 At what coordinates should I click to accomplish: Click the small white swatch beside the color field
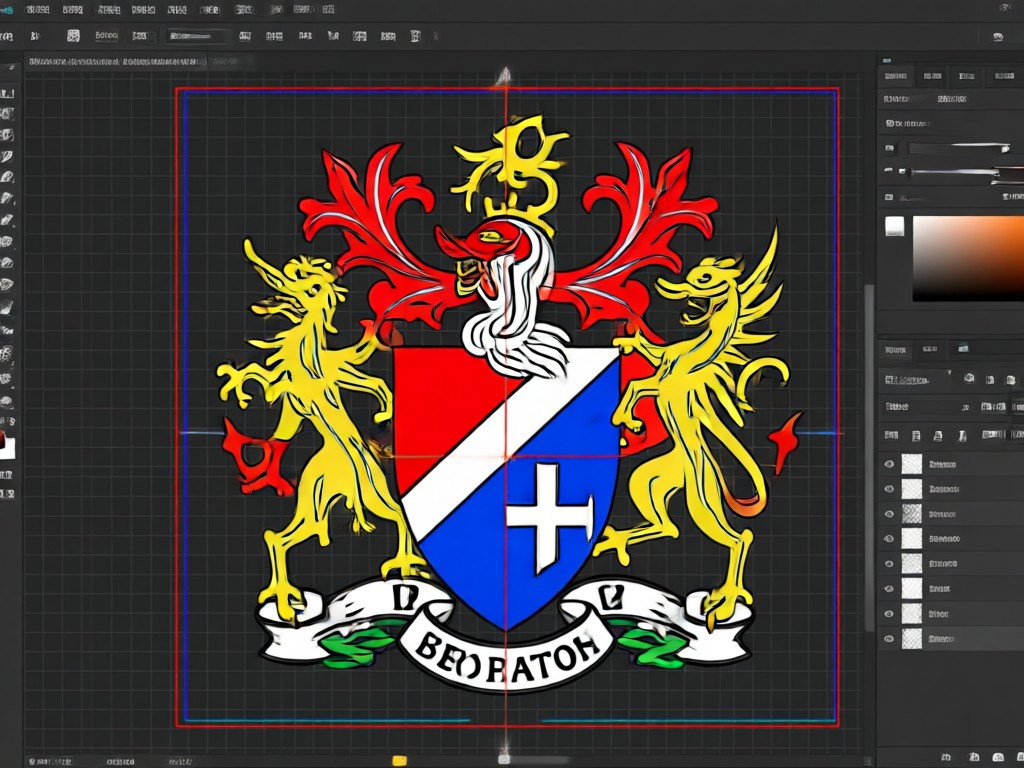[895, 227]
